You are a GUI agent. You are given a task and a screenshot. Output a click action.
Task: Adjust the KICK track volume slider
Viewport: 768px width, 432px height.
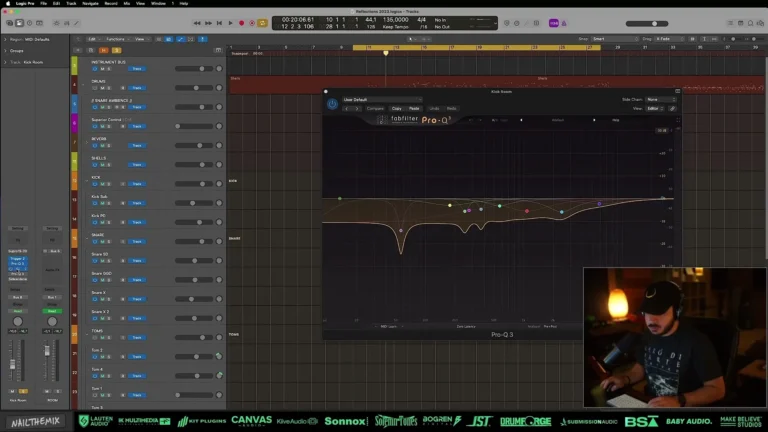200,185
